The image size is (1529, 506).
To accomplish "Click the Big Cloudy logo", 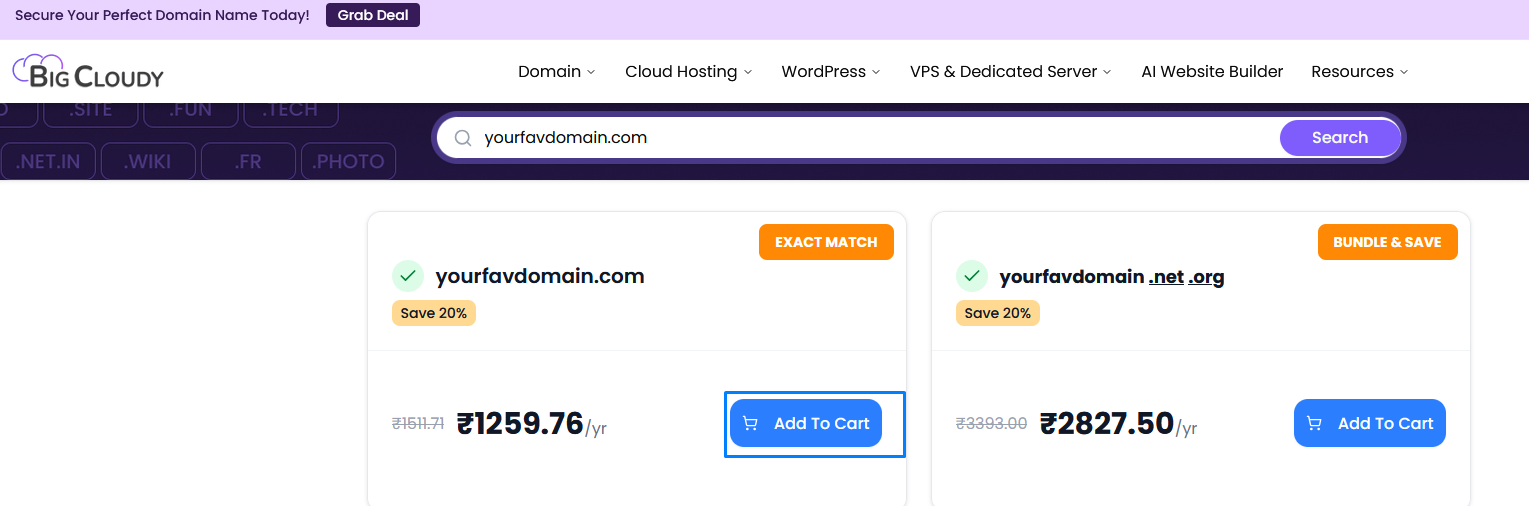I will click(88, 72).
